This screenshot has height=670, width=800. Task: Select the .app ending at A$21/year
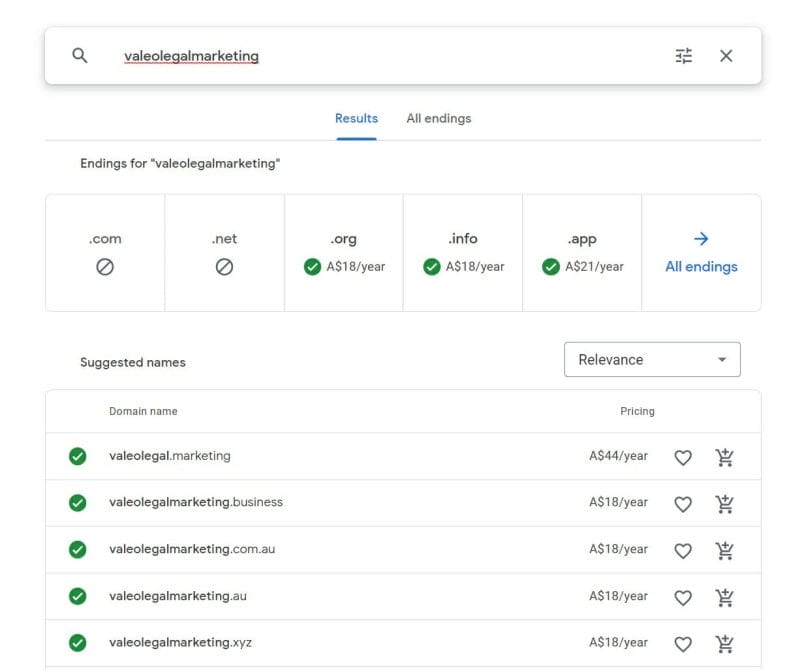tap(582, 253)
